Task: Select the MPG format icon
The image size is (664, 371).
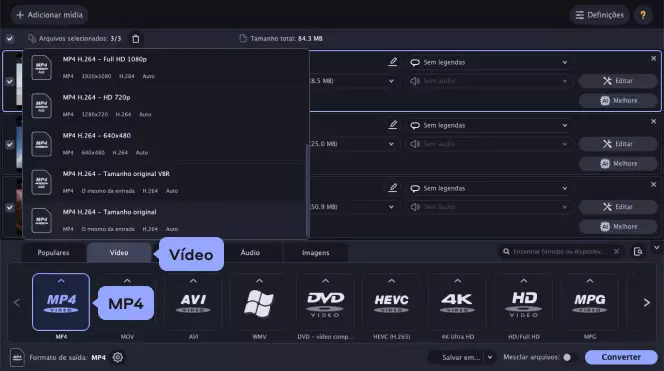Action: tap(589, 302)
